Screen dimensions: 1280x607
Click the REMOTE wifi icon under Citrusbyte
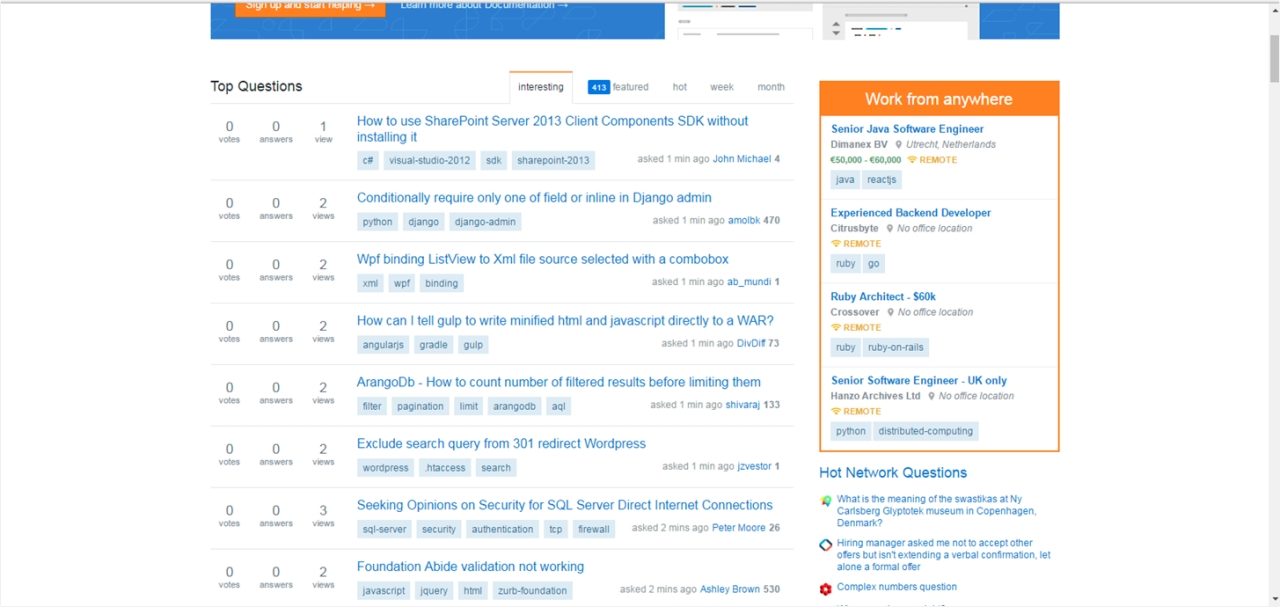point(837,244)
